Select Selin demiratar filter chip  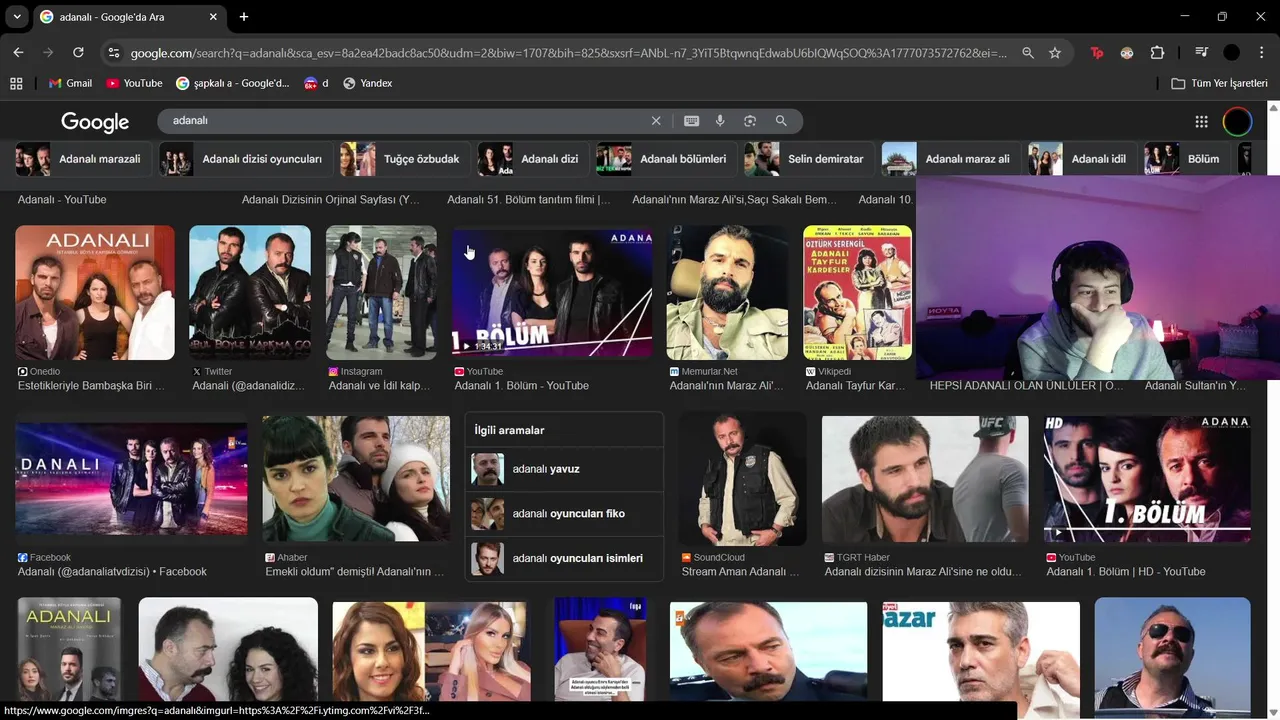809,159
